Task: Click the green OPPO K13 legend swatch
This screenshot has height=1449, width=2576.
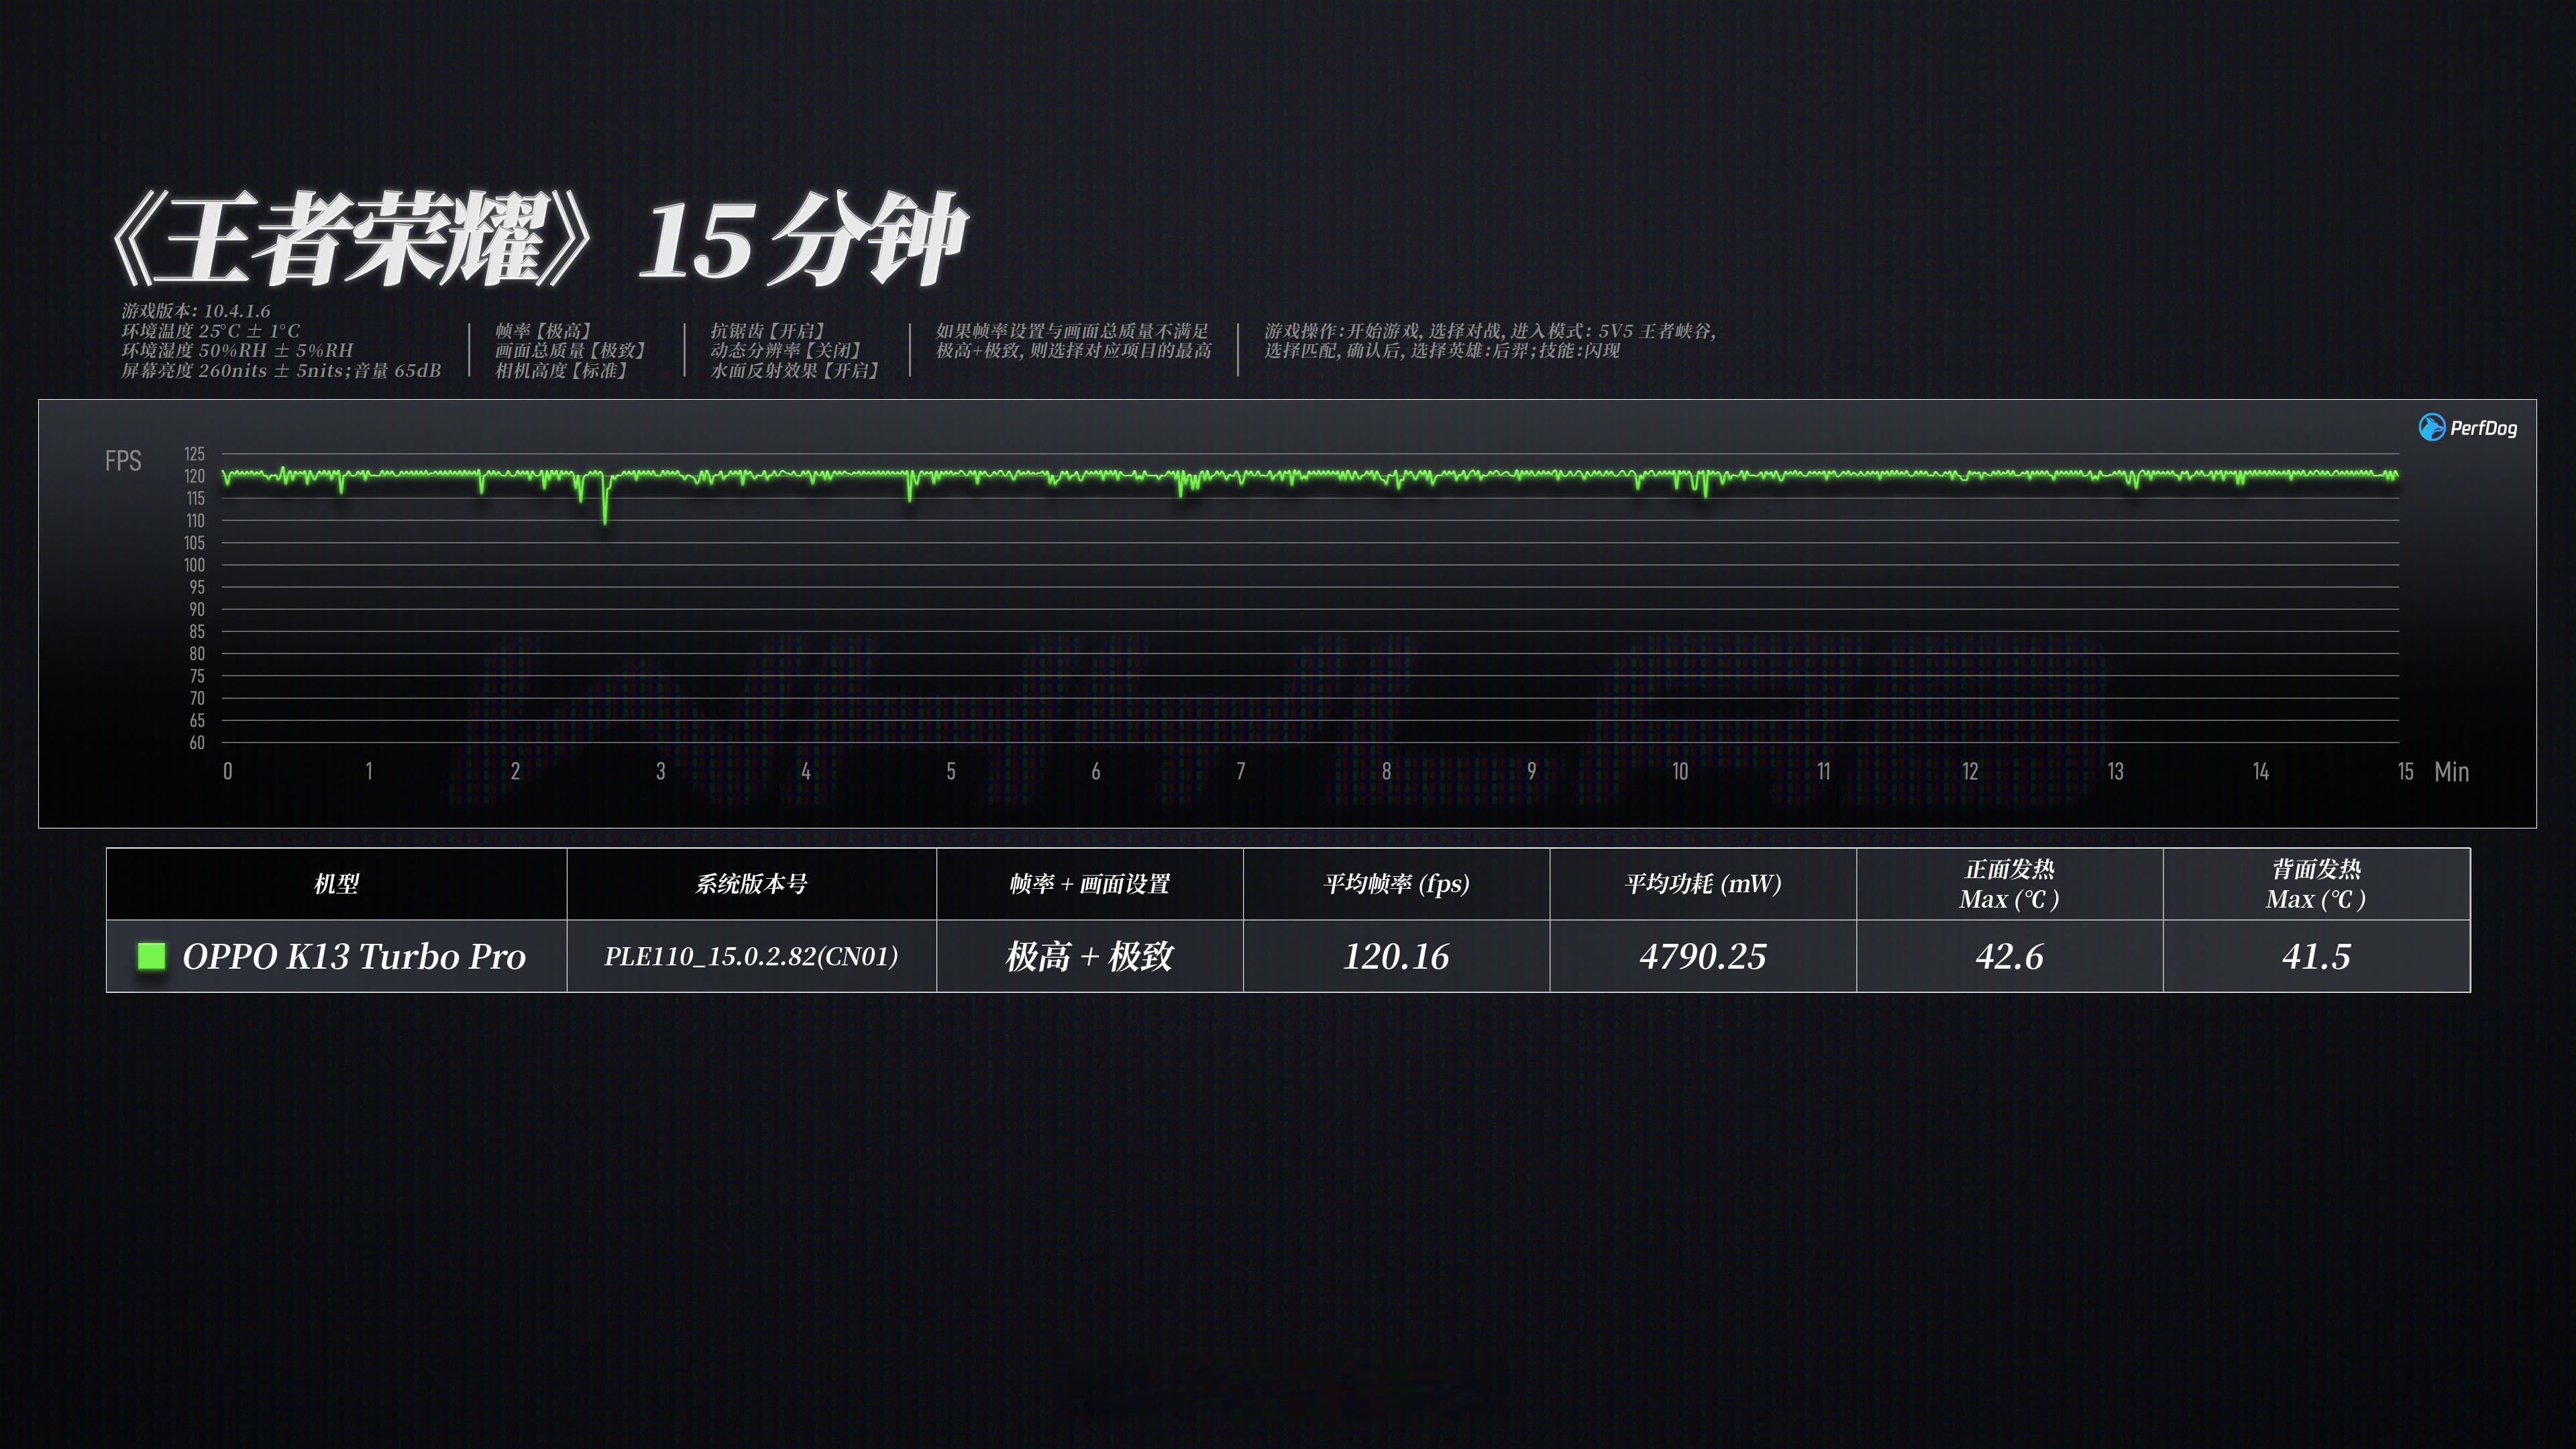Action: click(151, 956)
